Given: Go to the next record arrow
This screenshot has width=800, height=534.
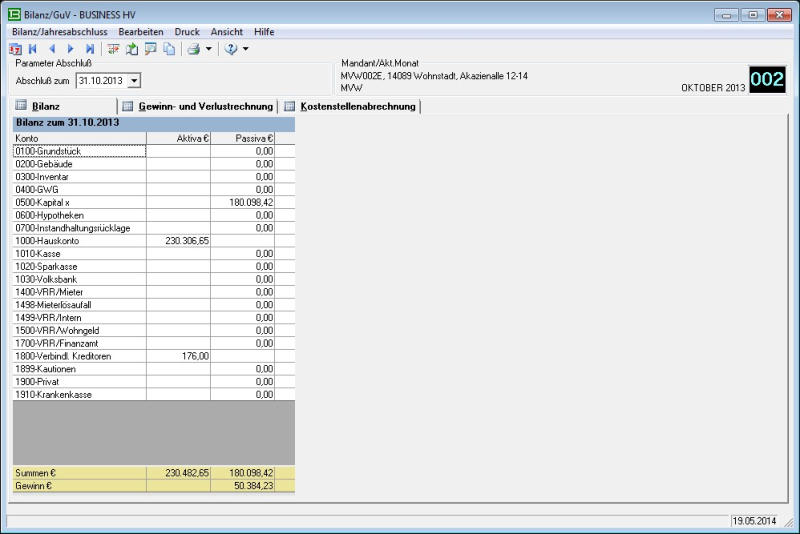Looking at the screenshot, I should 70,49.
